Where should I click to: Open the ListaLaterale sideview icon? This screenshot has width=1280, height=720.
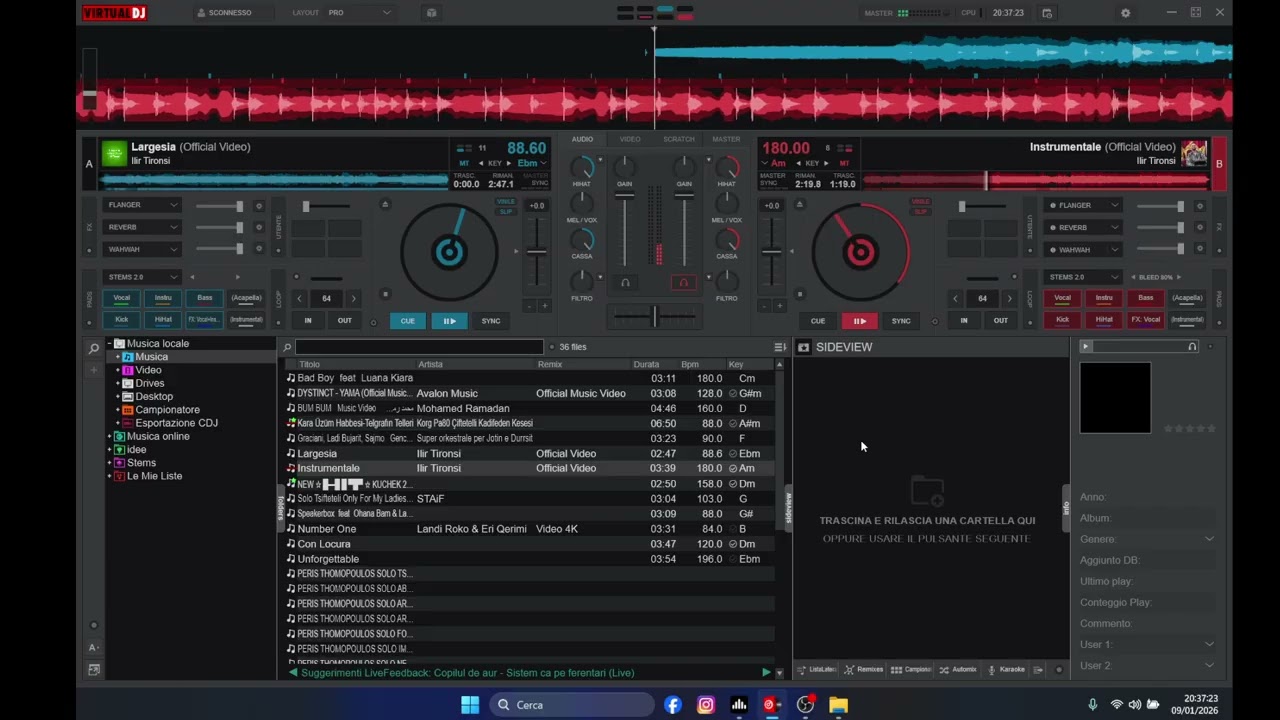click(816, 669)
